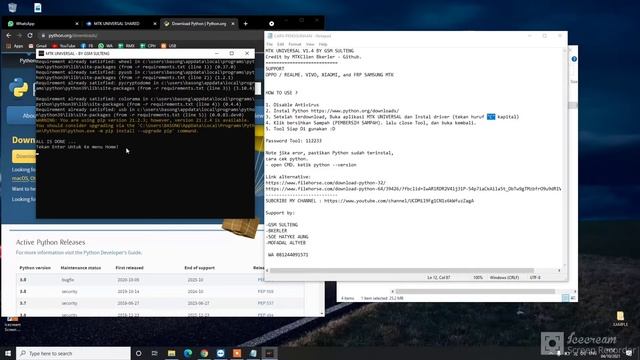Open the Apps bookmark
This screenshot has height=360, width=640.
coord(15,46)
